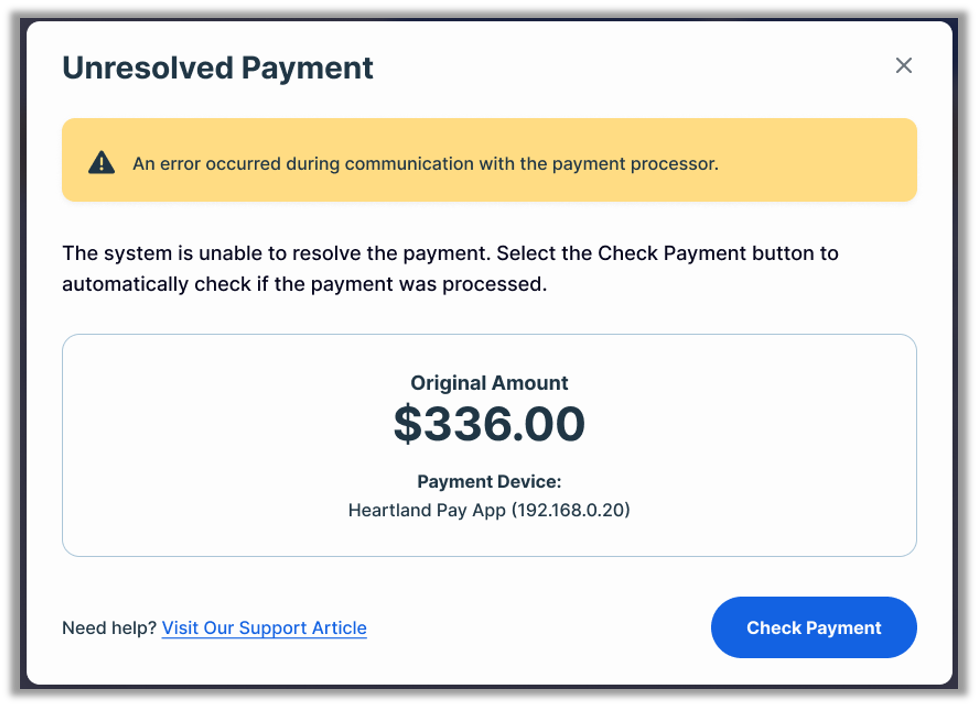Image resolution: width=978 pixels, height=706 pixels.
Task: Select the Payment Device label
Action: coord(489,480)
